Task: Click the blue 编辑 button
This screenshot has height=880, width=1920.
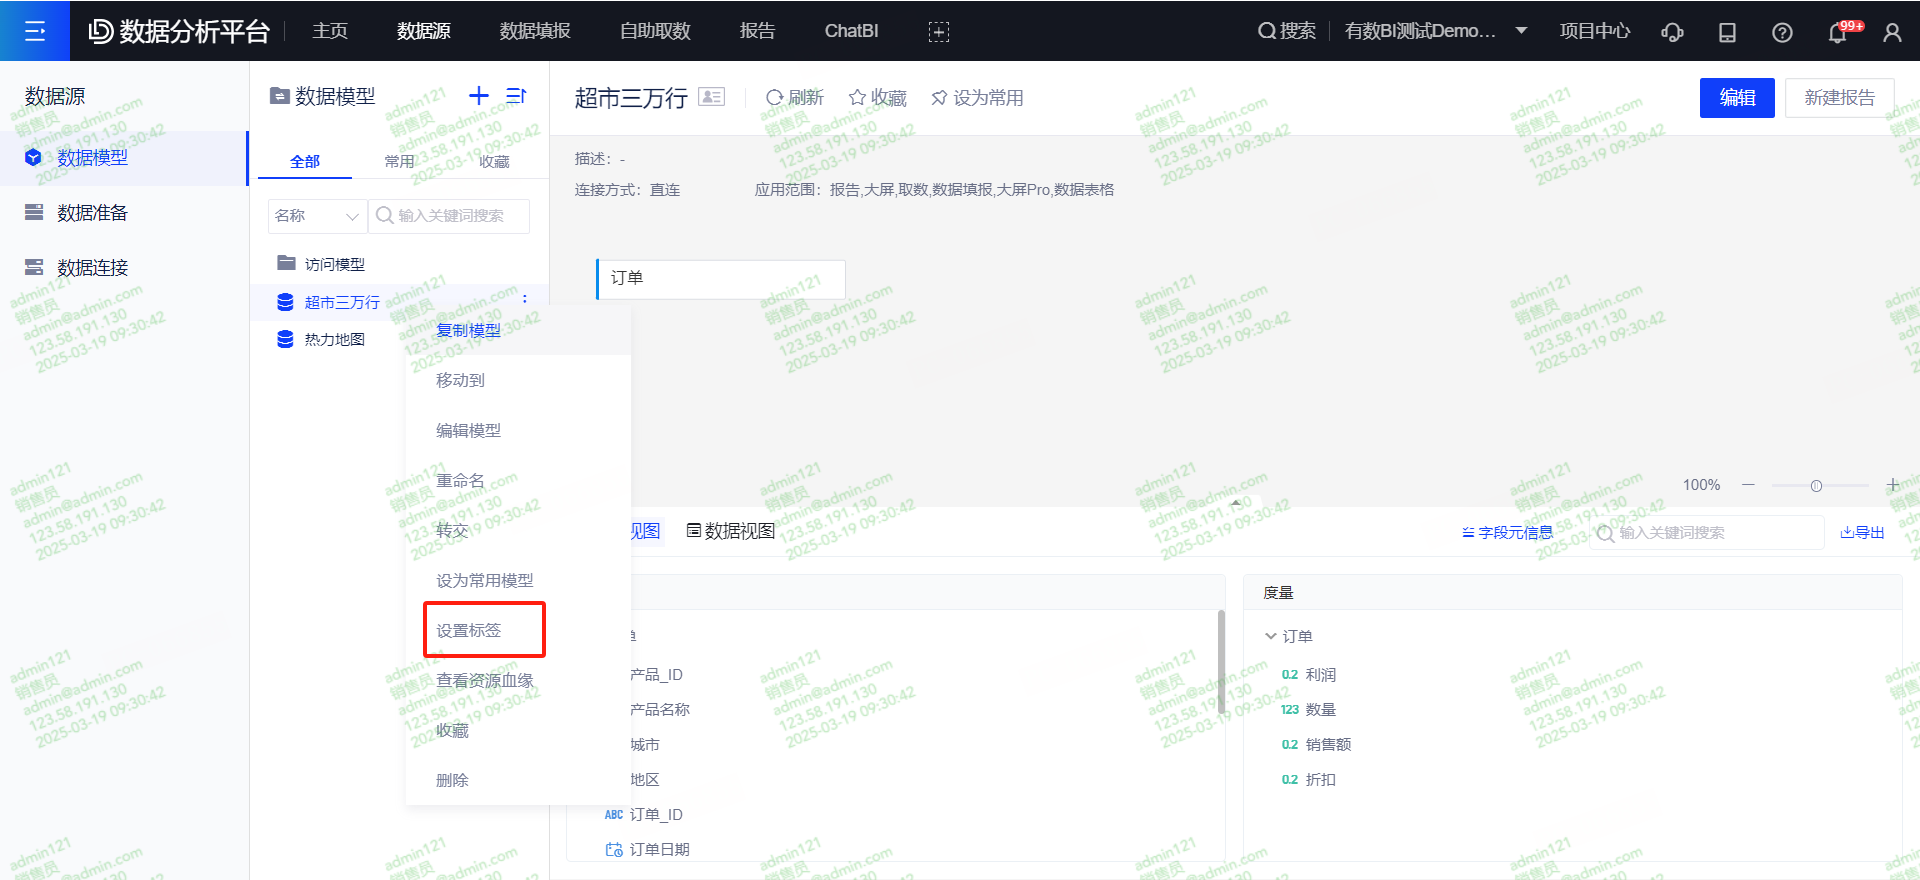Action: click(1736, 98)
